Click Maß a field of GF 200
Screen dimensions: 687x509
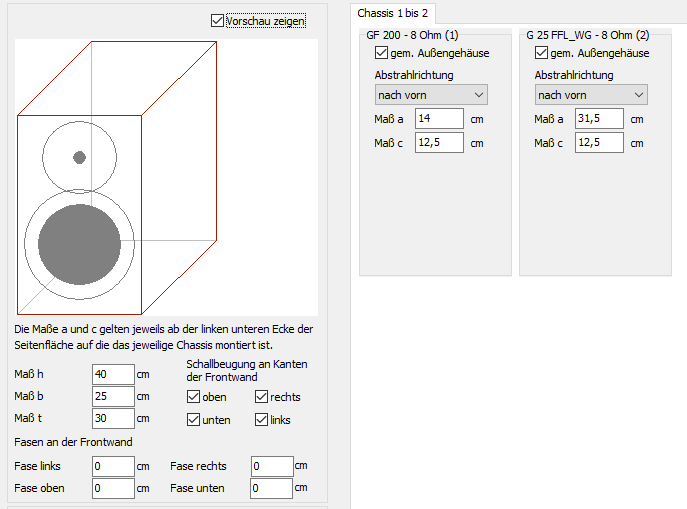(x=439, y=118)
